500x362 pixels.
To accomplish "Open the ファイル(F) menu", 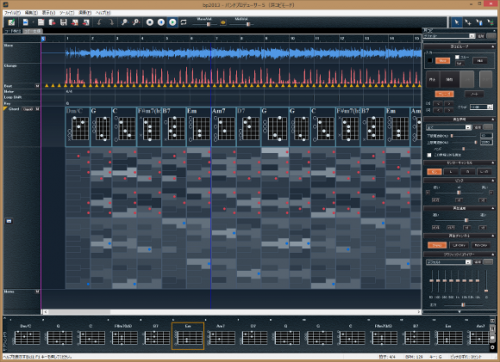I will pos(12,13).
